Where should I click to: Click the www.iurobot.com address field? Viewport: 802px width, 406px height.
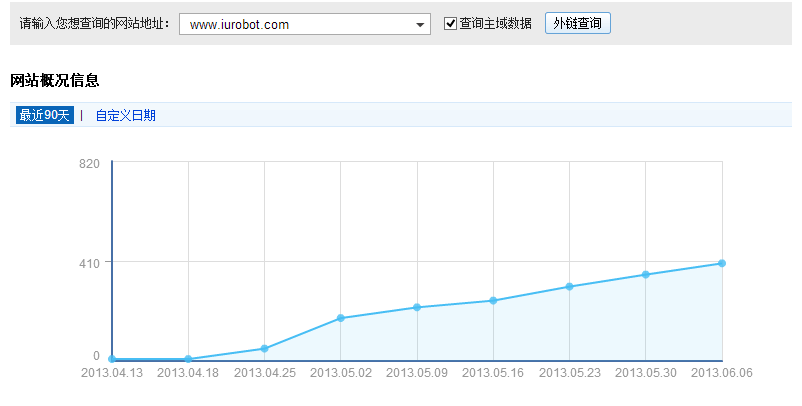click(295, 24)
